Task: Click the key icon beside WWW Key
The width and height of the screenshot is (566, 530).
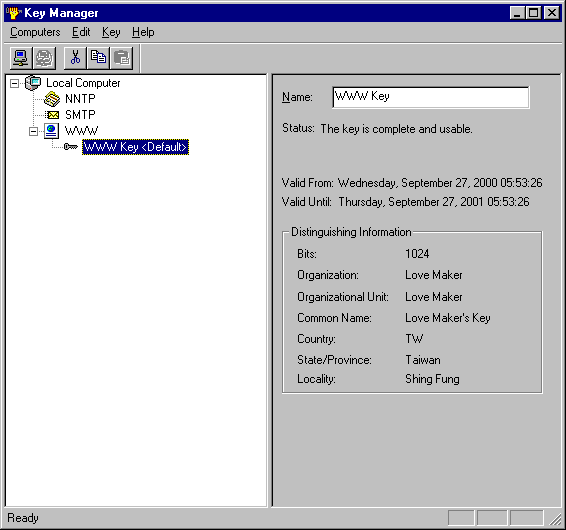Action: click(x=71, y=147)
